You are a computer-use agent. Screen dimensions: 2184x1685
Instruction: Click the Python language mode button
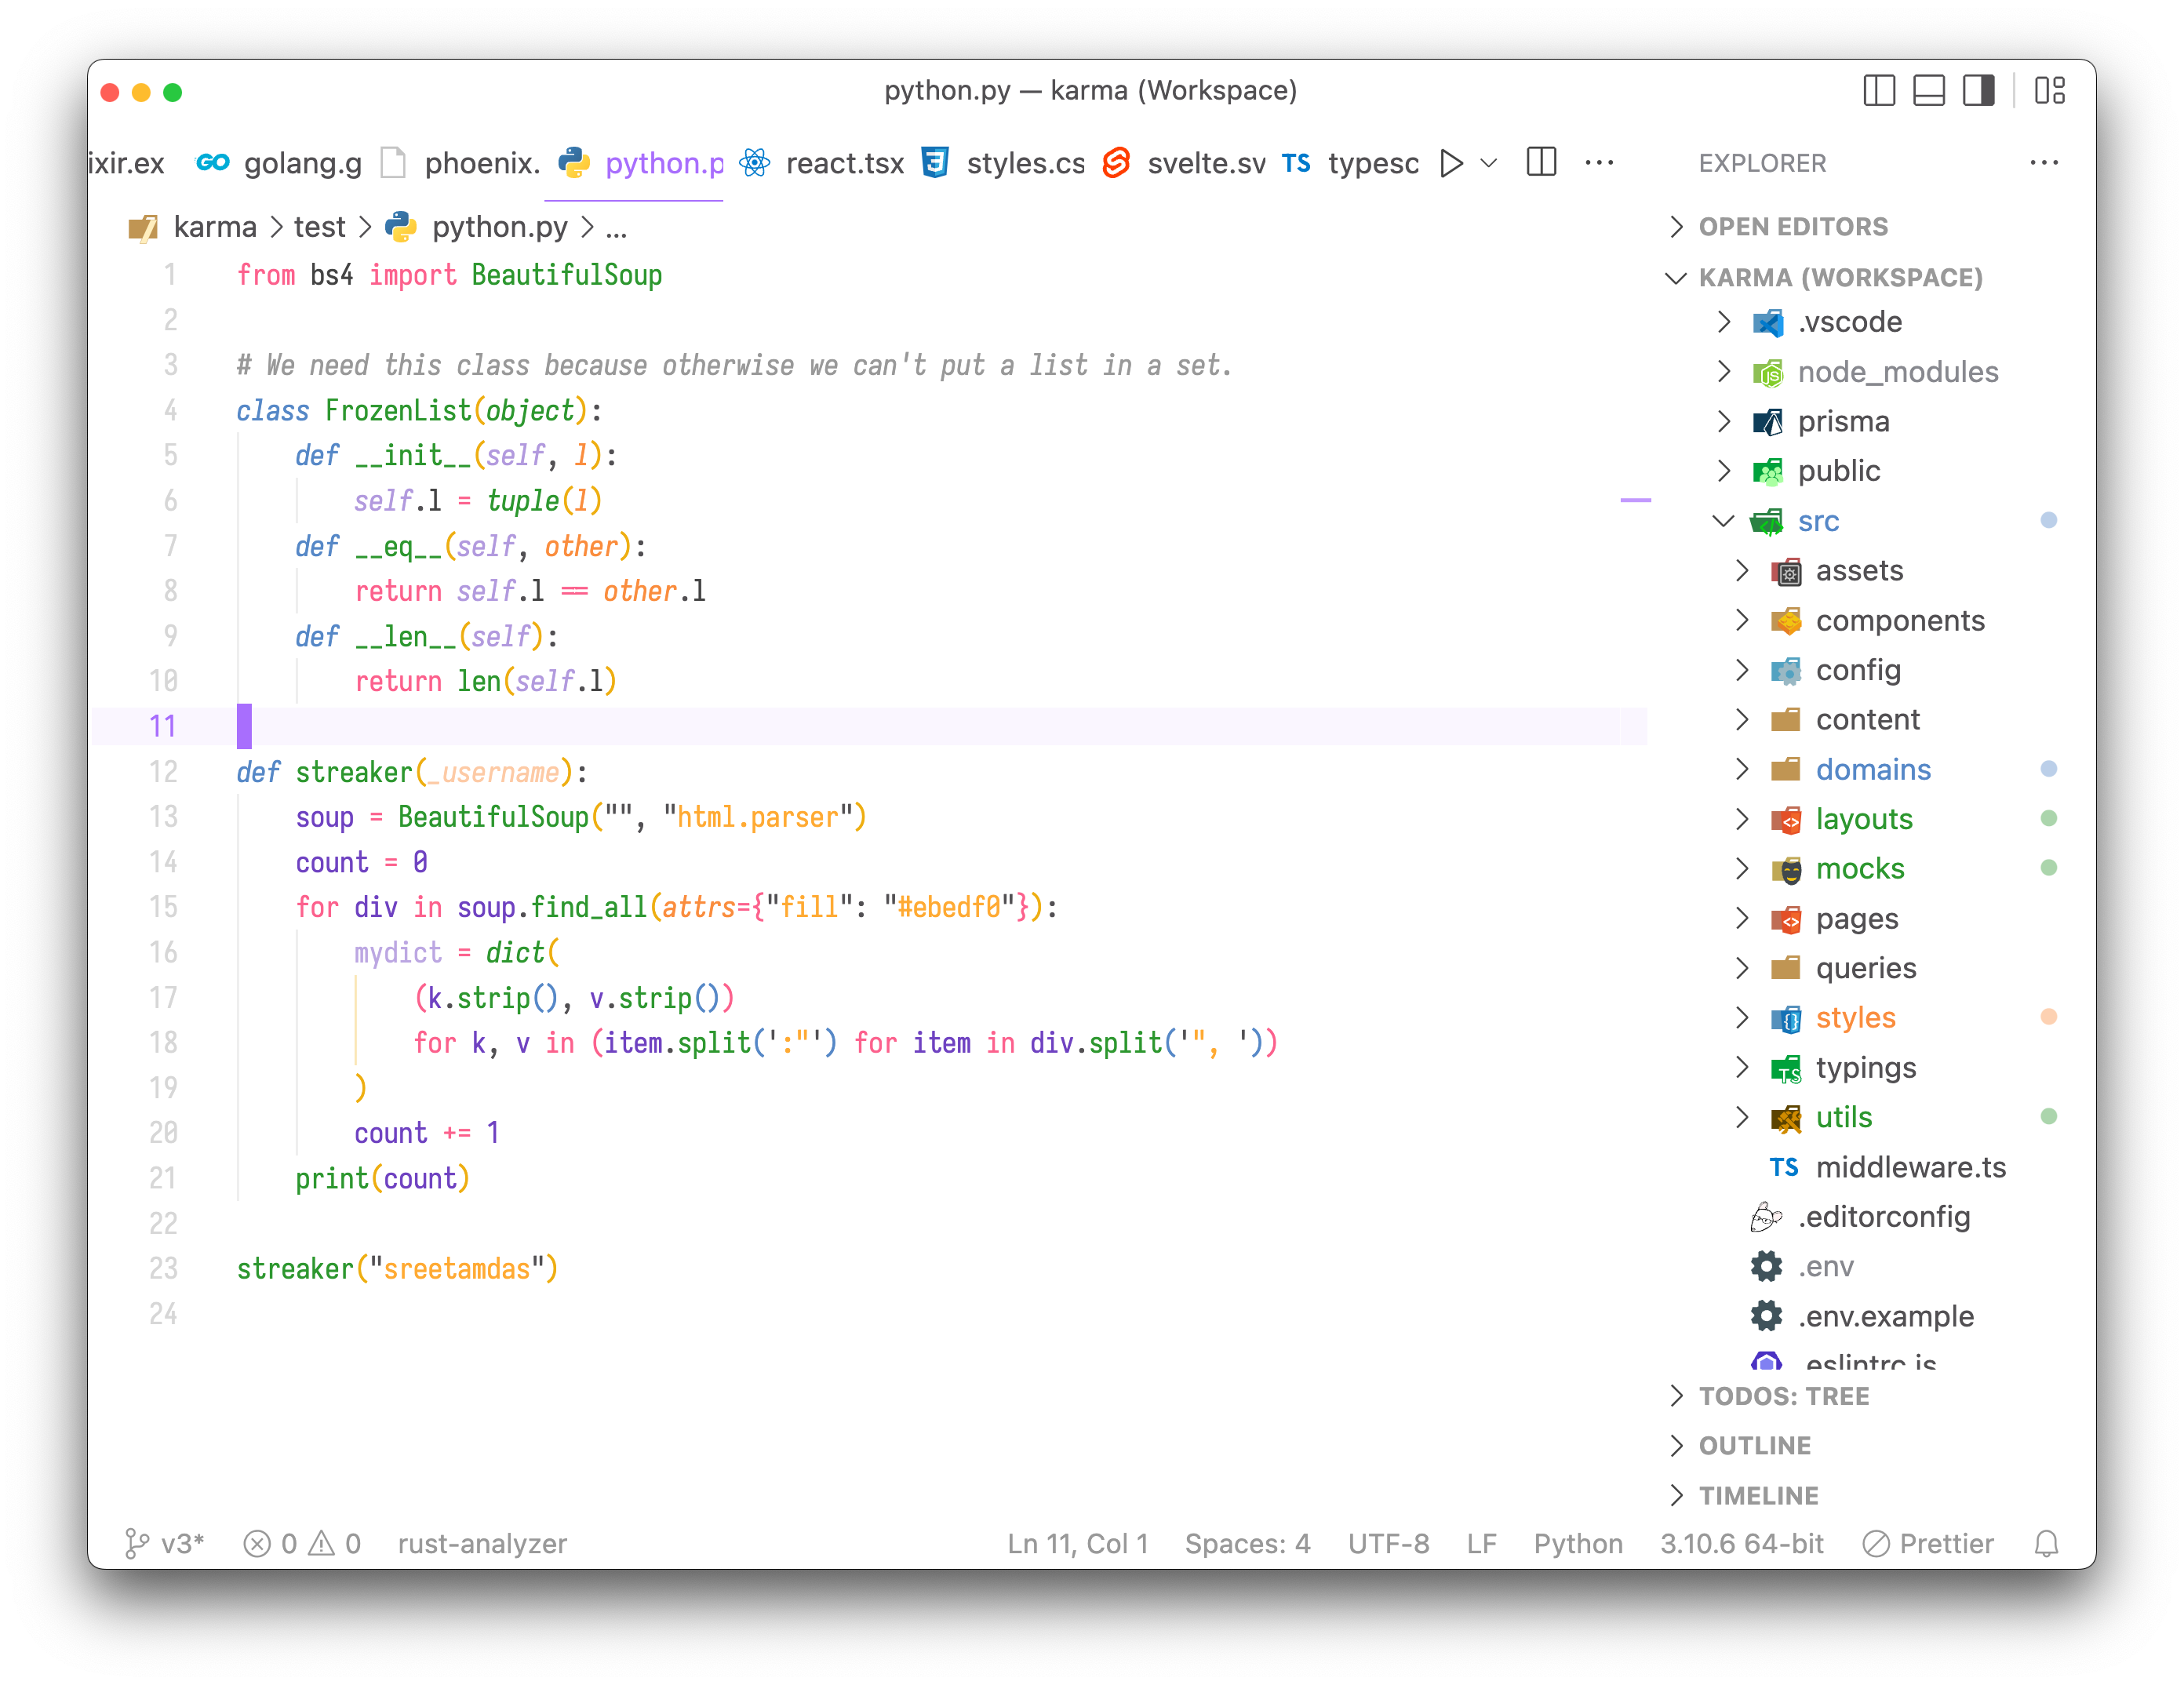point(1578,1544)
